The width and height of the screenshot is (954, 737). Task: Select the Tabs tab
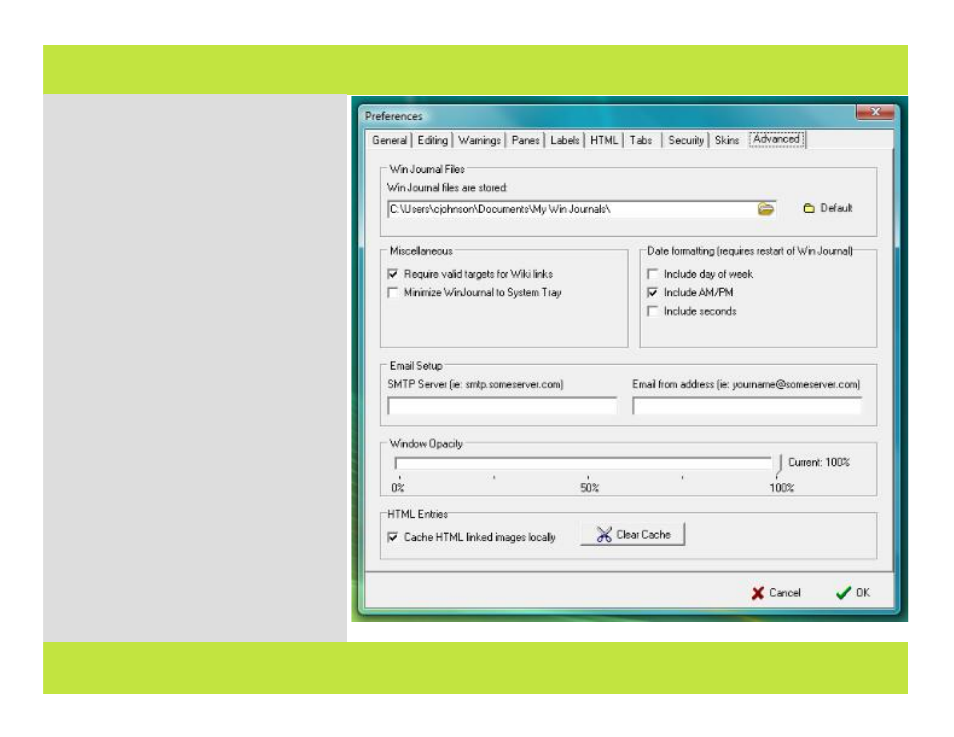[641, 141]
